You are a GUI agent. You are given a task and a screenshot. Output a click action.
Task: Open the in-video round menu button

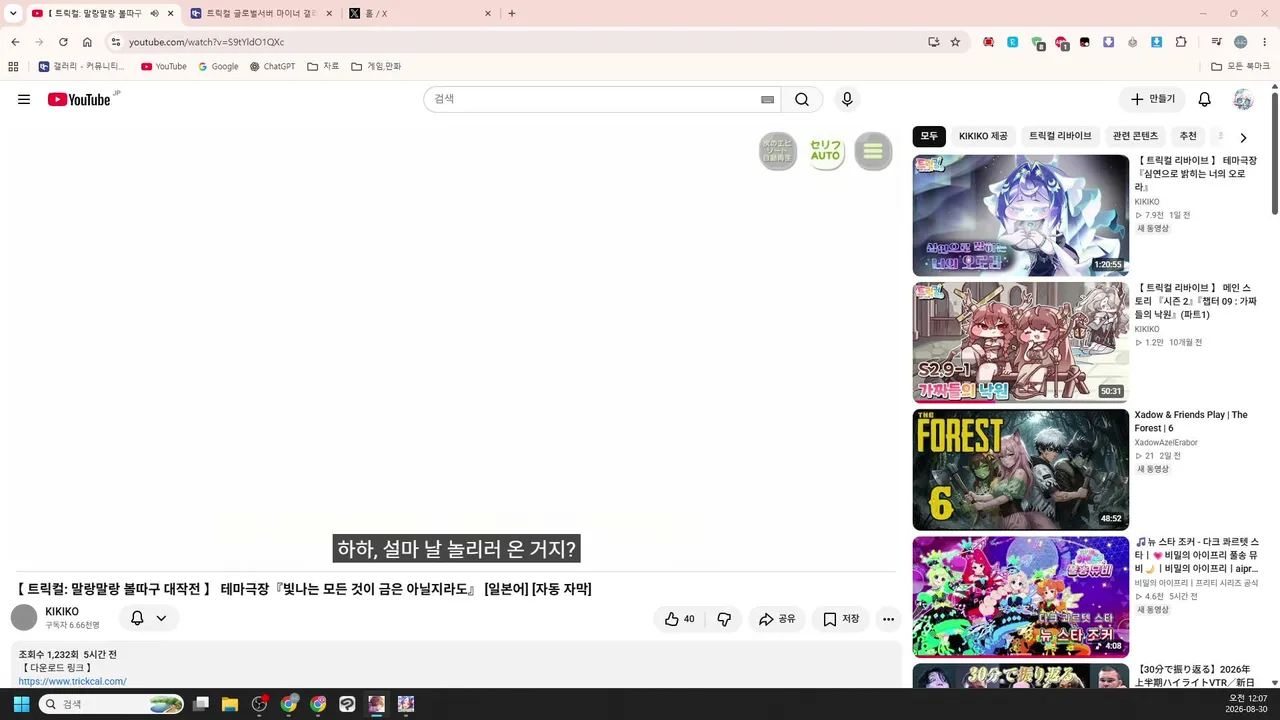[873, 152]
